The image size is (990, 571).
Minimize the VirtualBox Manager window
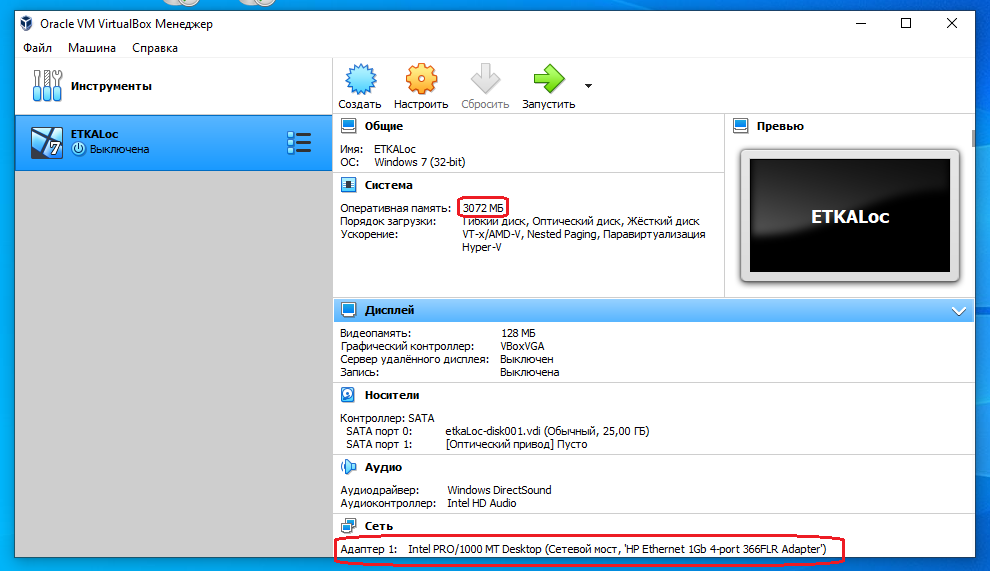click(861, 23)
